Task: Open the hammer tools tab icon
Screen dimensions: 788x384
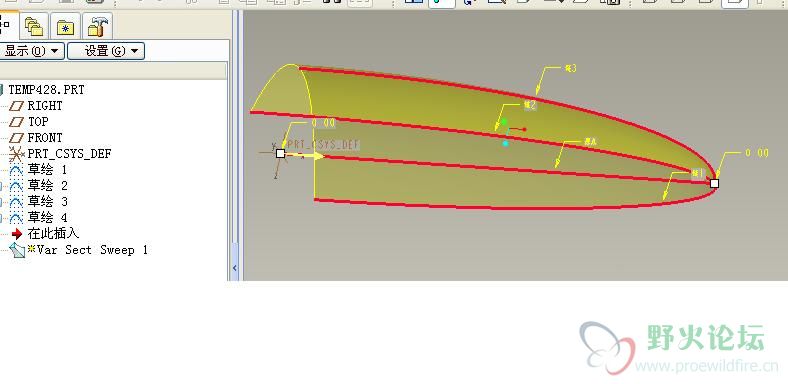Action: click(x=97, y=26)
